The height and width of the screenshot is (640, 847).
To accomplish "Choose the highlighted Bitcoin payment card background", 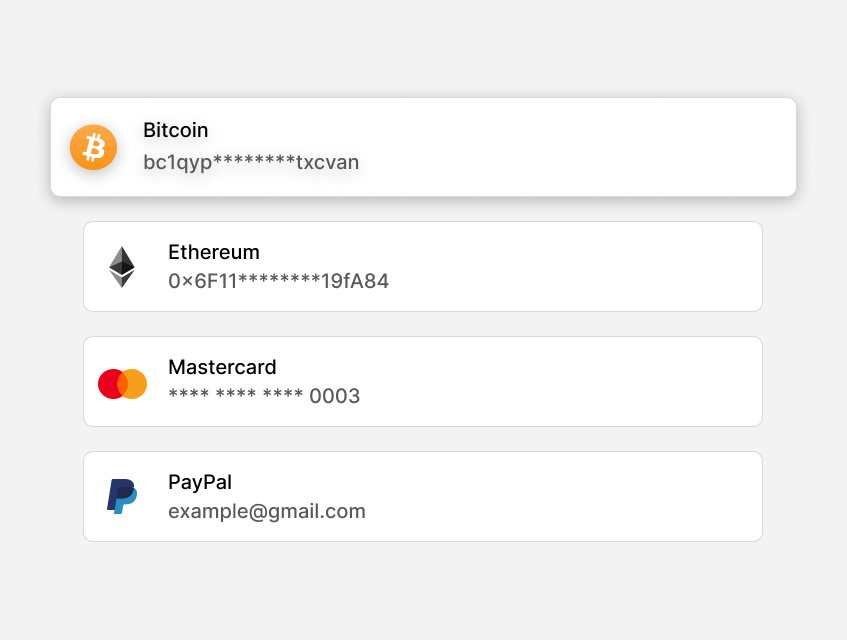I will (x=424, y=147).
